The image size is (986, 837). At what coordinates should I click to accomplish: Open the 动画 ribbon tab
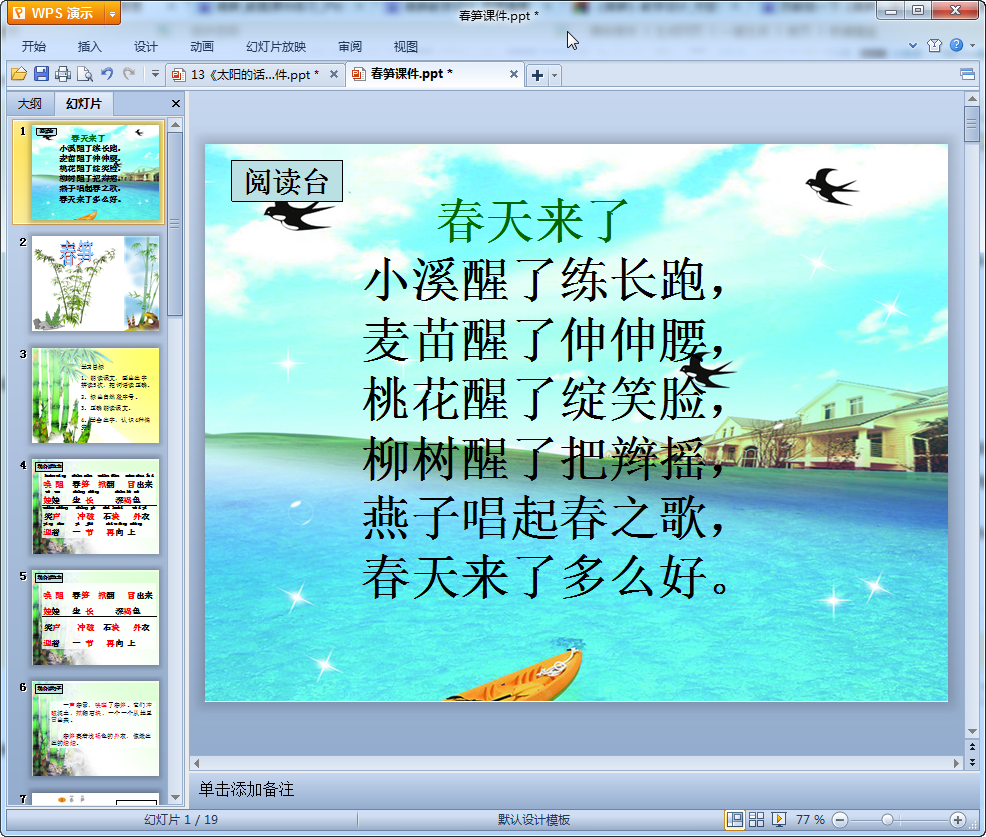coord(202,47)
